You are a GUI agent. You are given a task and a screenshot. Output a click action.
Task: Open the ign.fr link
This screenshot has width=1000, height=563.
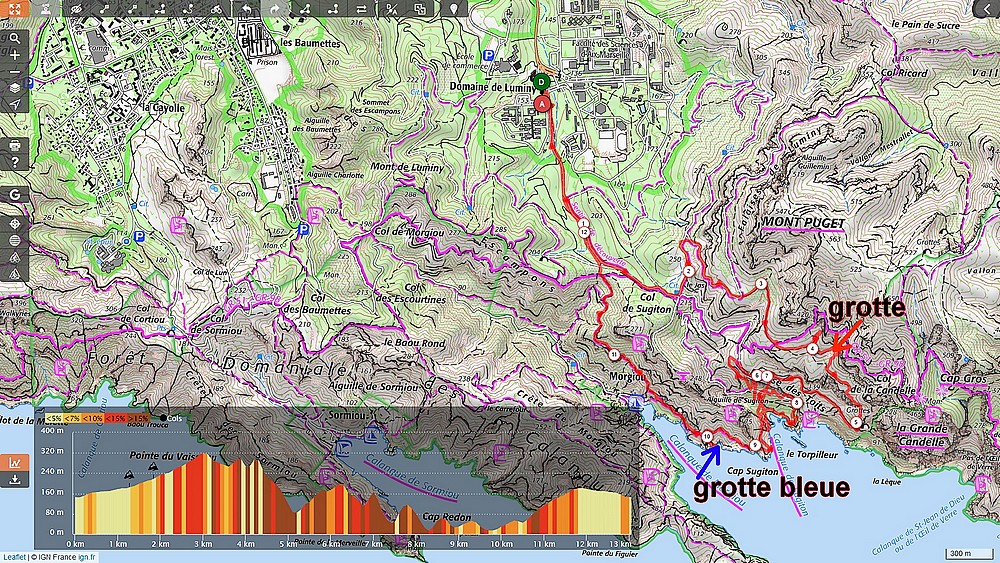click(x=87, y=557)
